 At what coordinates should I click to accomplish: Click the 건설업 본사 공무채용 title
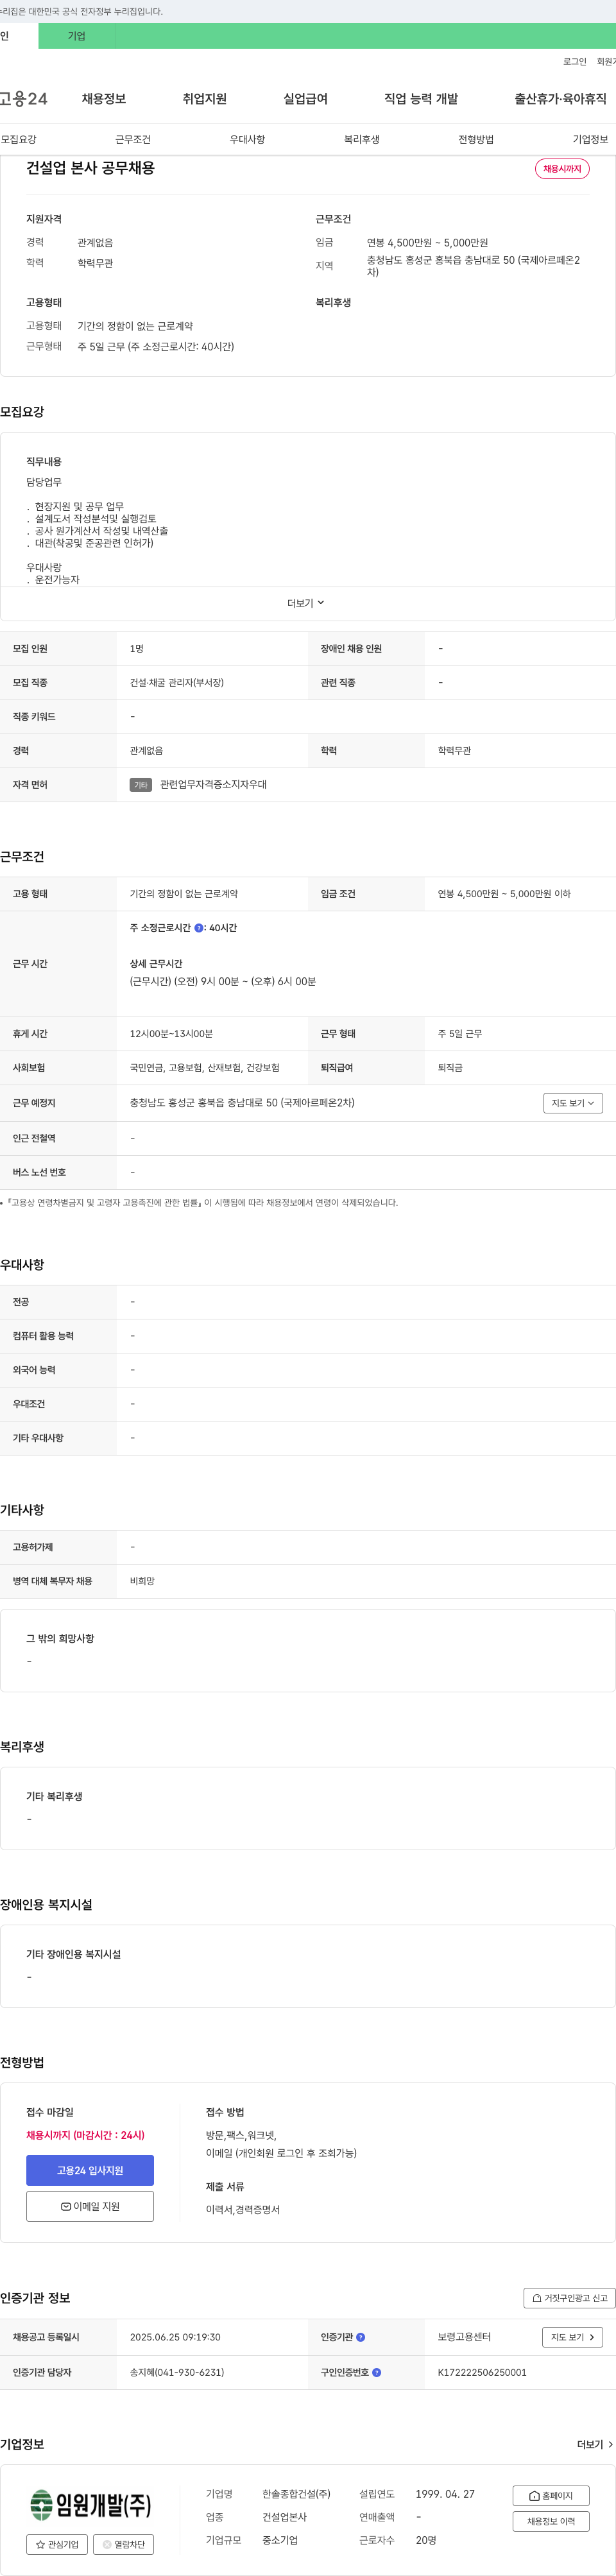click(90, 168)
